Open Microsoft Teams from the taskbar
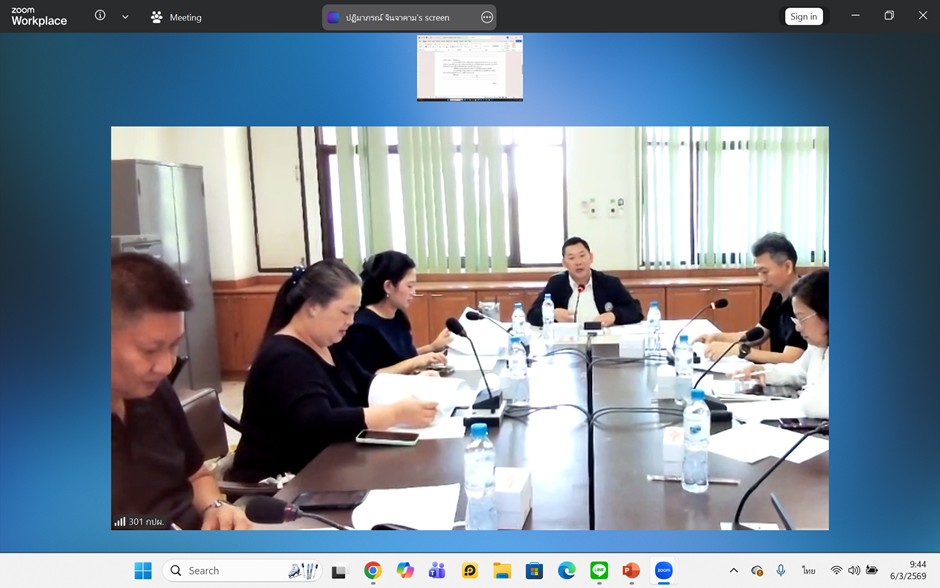Image resolution: width=940 pixels, height=588 pixels. [437, 570]
